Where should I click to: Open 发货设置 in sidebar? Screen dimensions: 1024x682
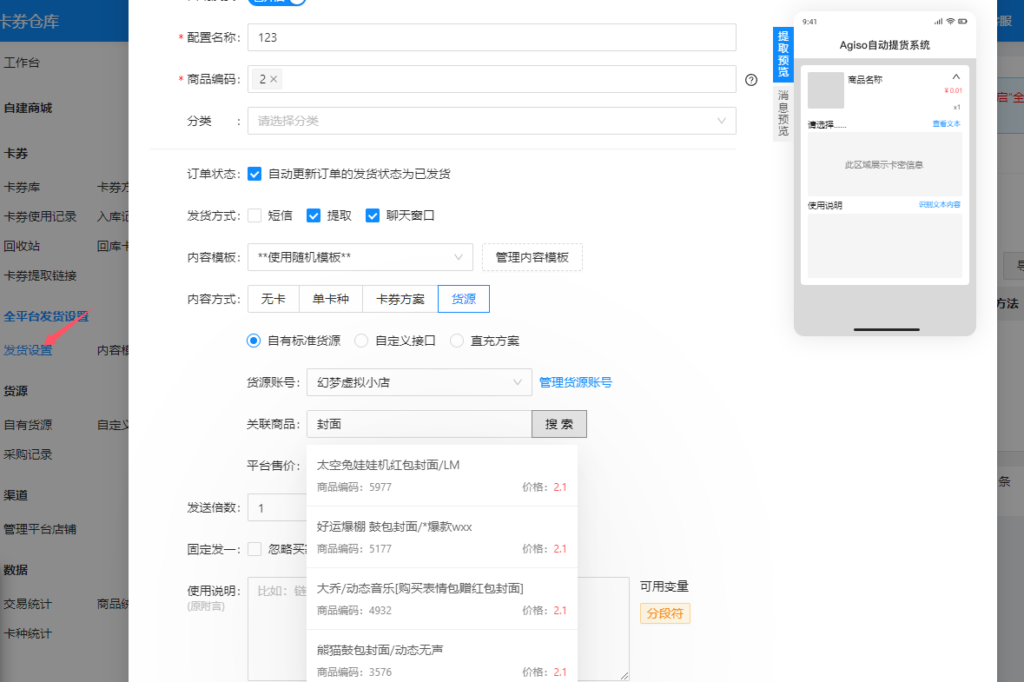pyautogui.click(x=27, y=350)
